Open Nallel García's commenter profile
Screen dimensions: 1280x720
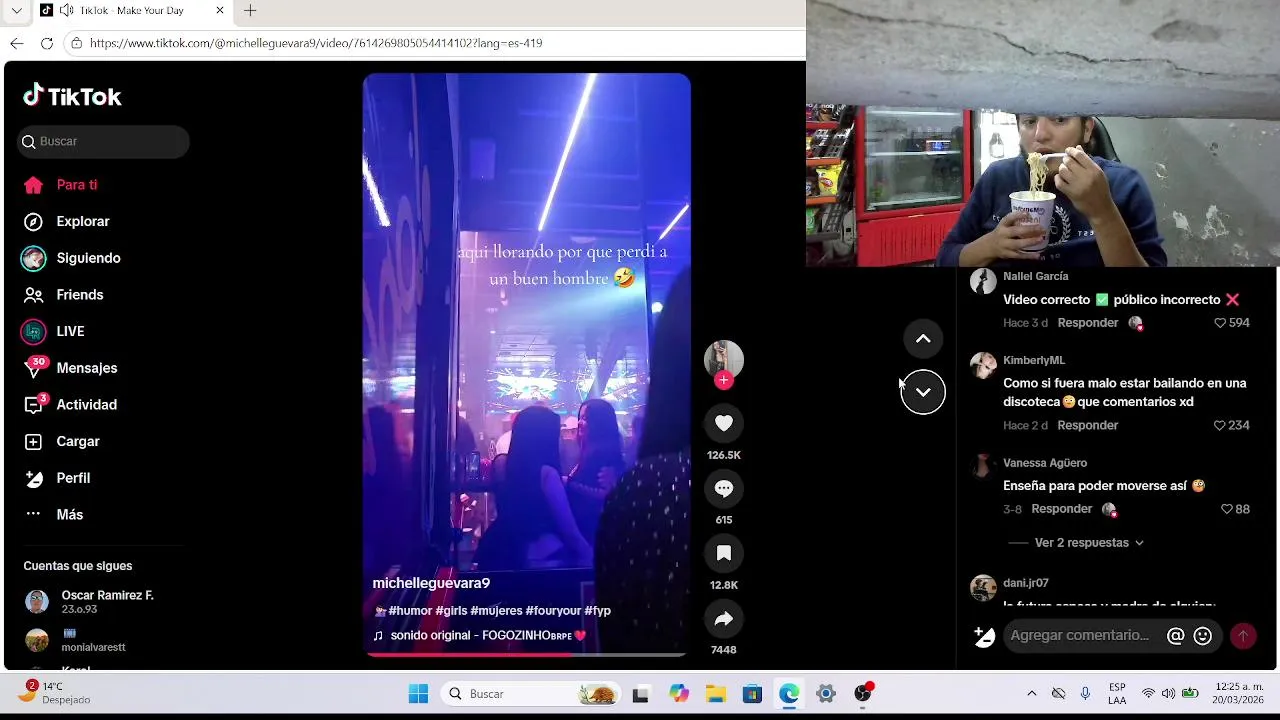click(1035, 276)
